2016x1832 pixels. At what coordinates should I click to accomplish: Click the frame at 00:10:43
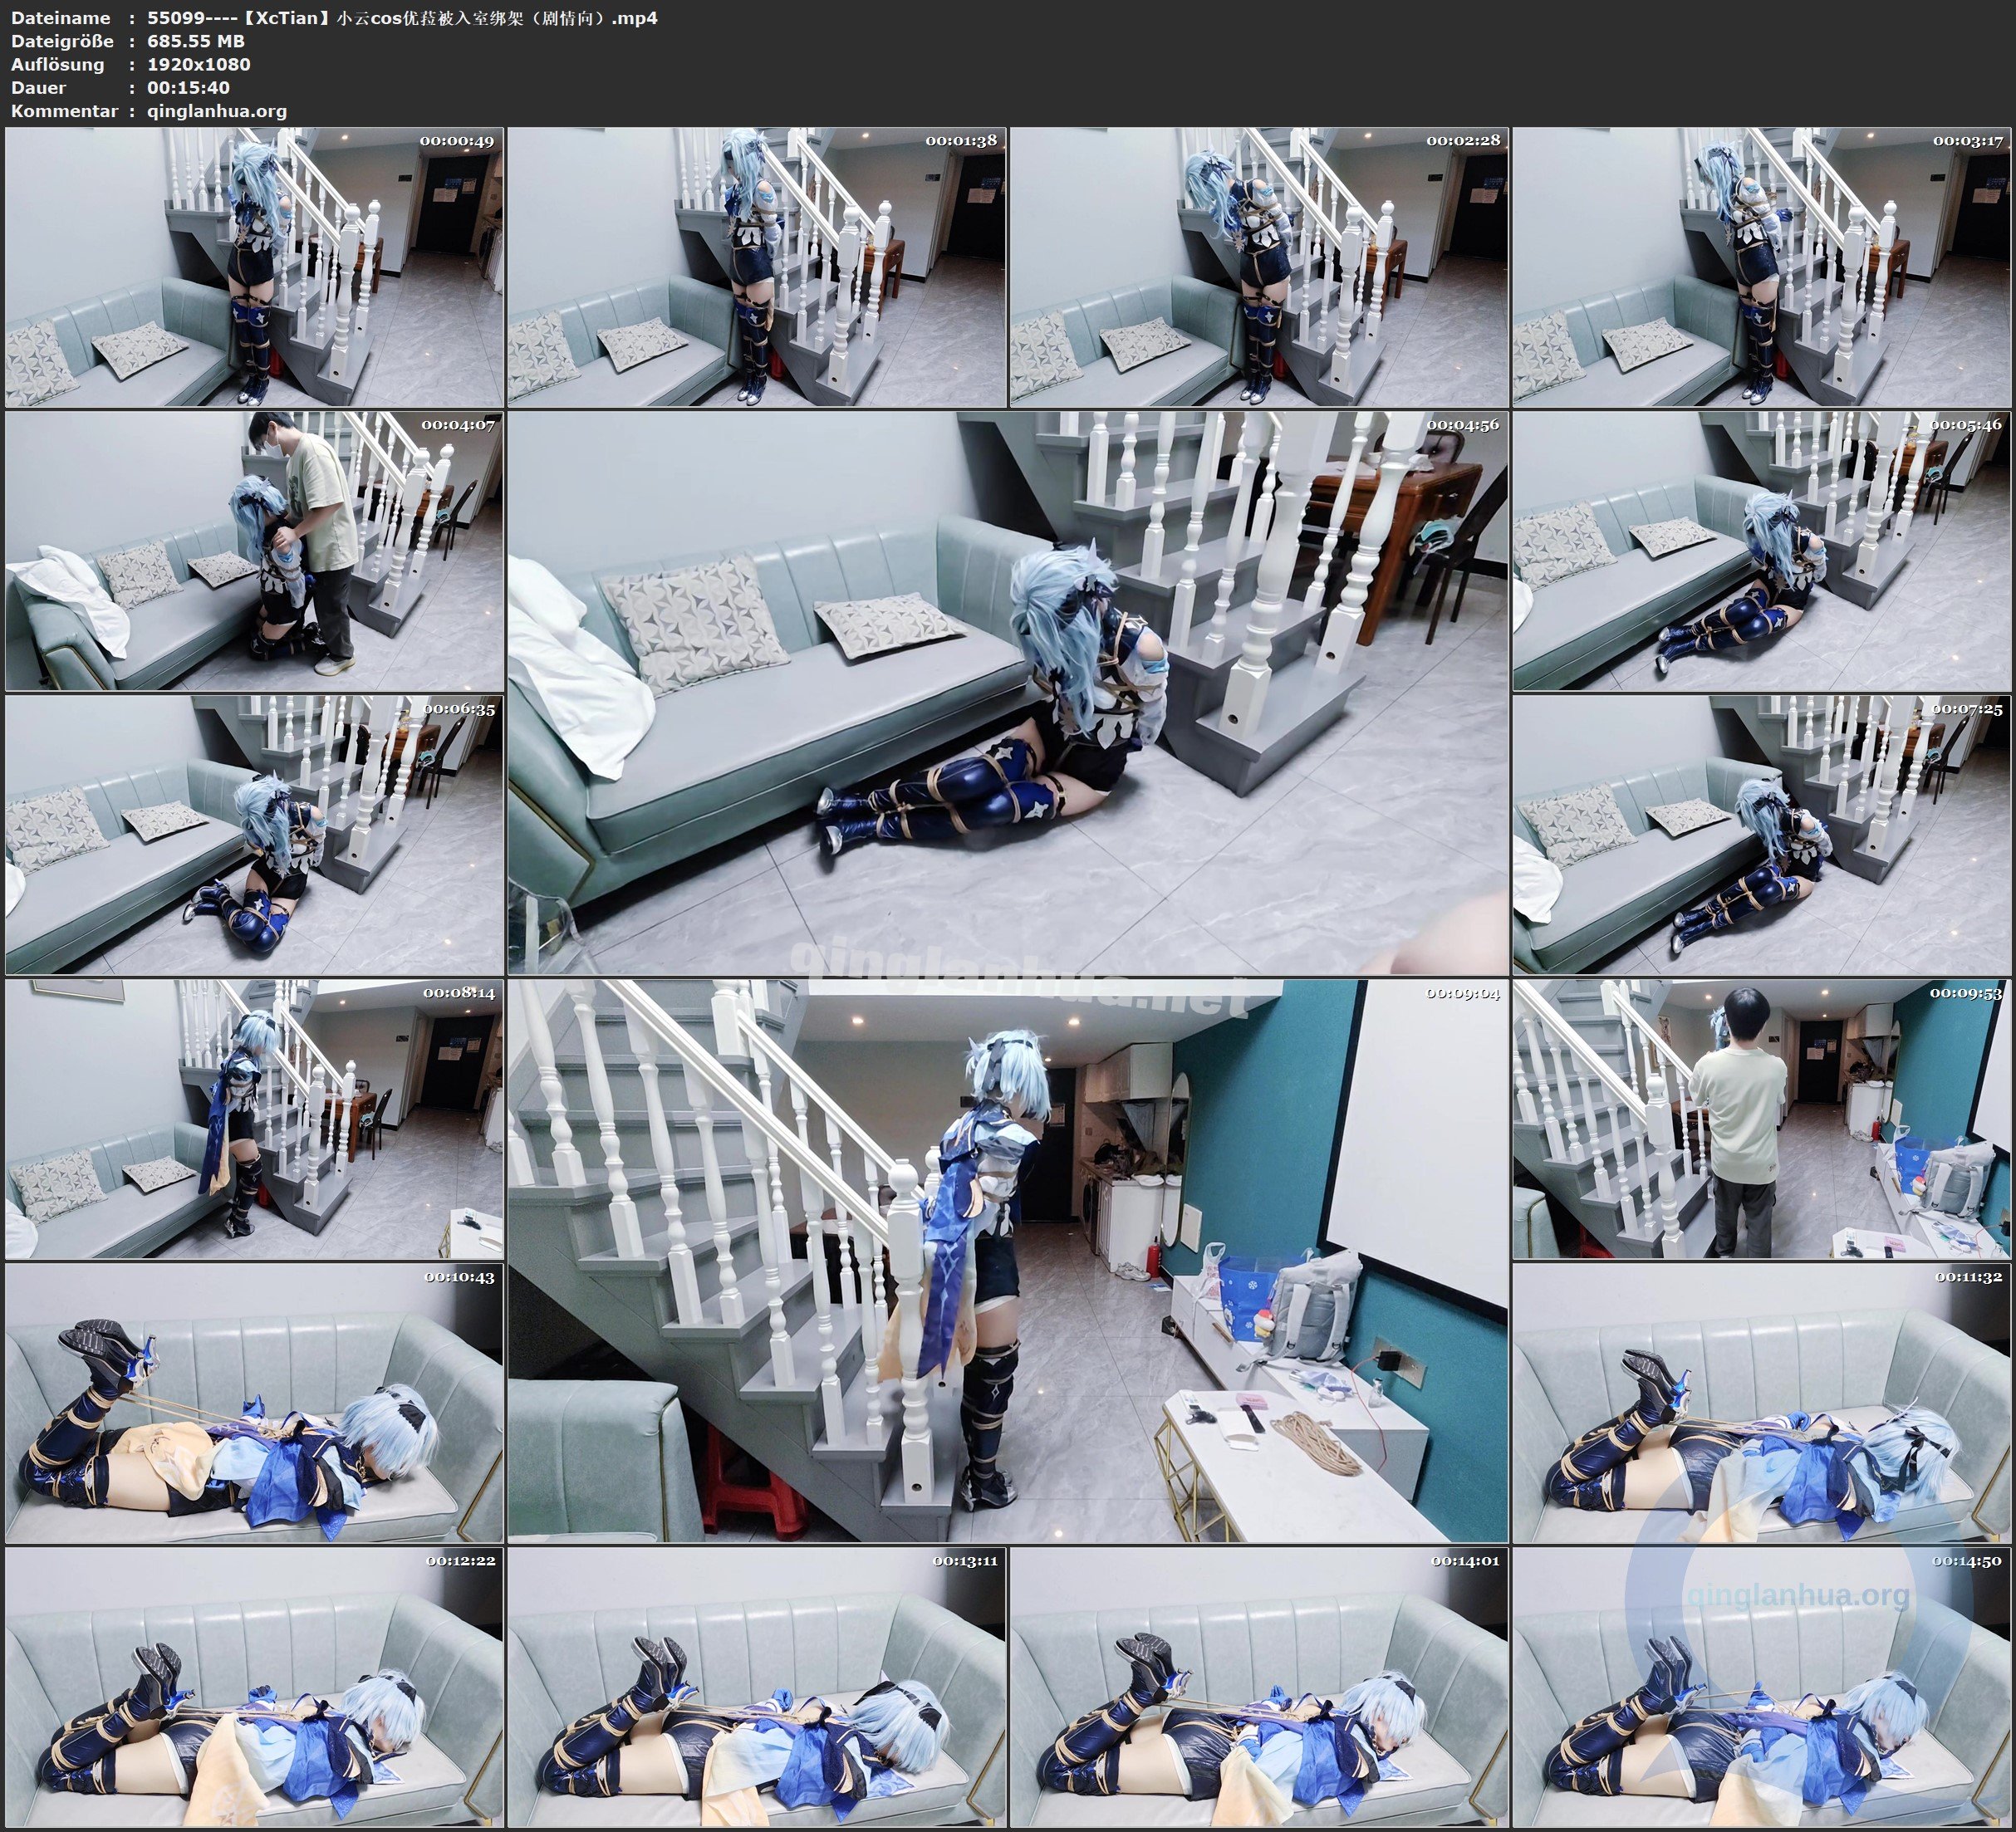tap(254, 1403)
